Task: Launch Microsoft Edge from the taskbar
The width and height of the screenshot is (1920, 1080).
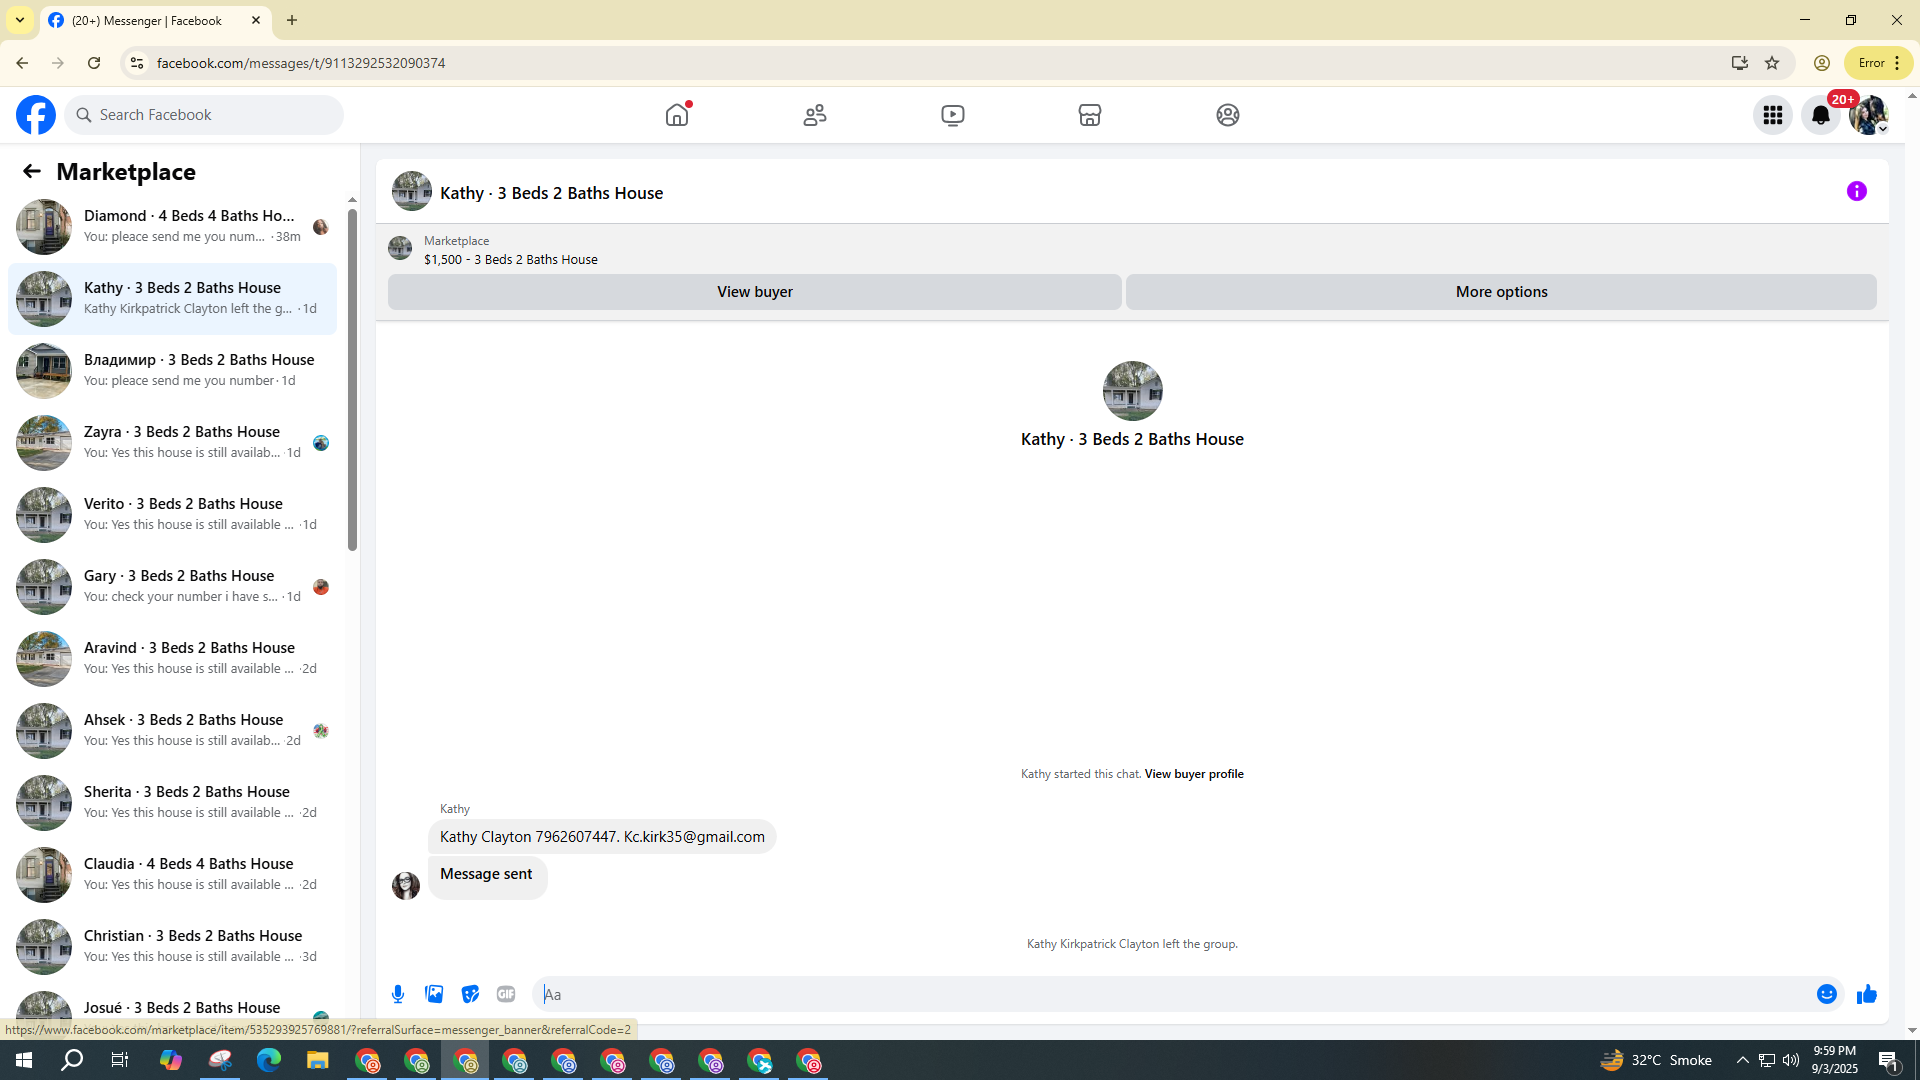Action: pyautogui.click(x=269, y=1060)
